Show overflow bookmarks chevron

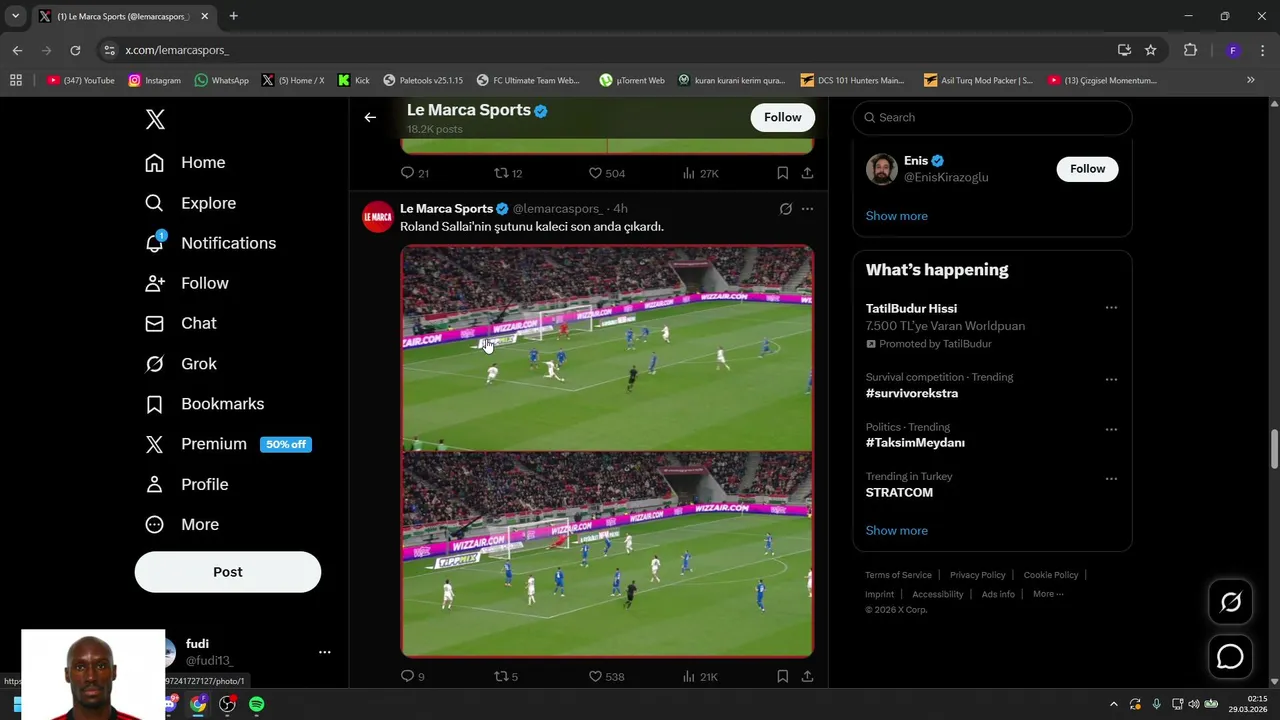pyautogui.click(x=1250, y=80)
